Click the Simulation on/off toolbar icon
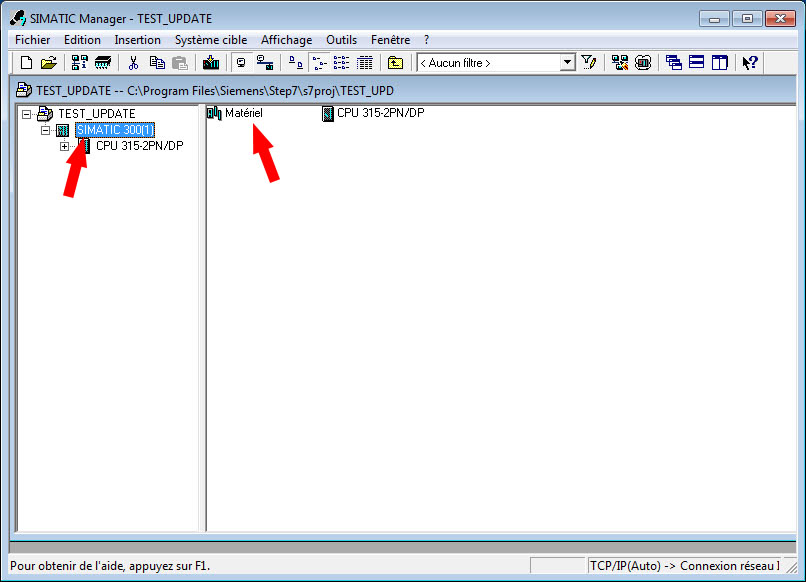This screenshot has height=582, width=806. [x=643, y=63]
